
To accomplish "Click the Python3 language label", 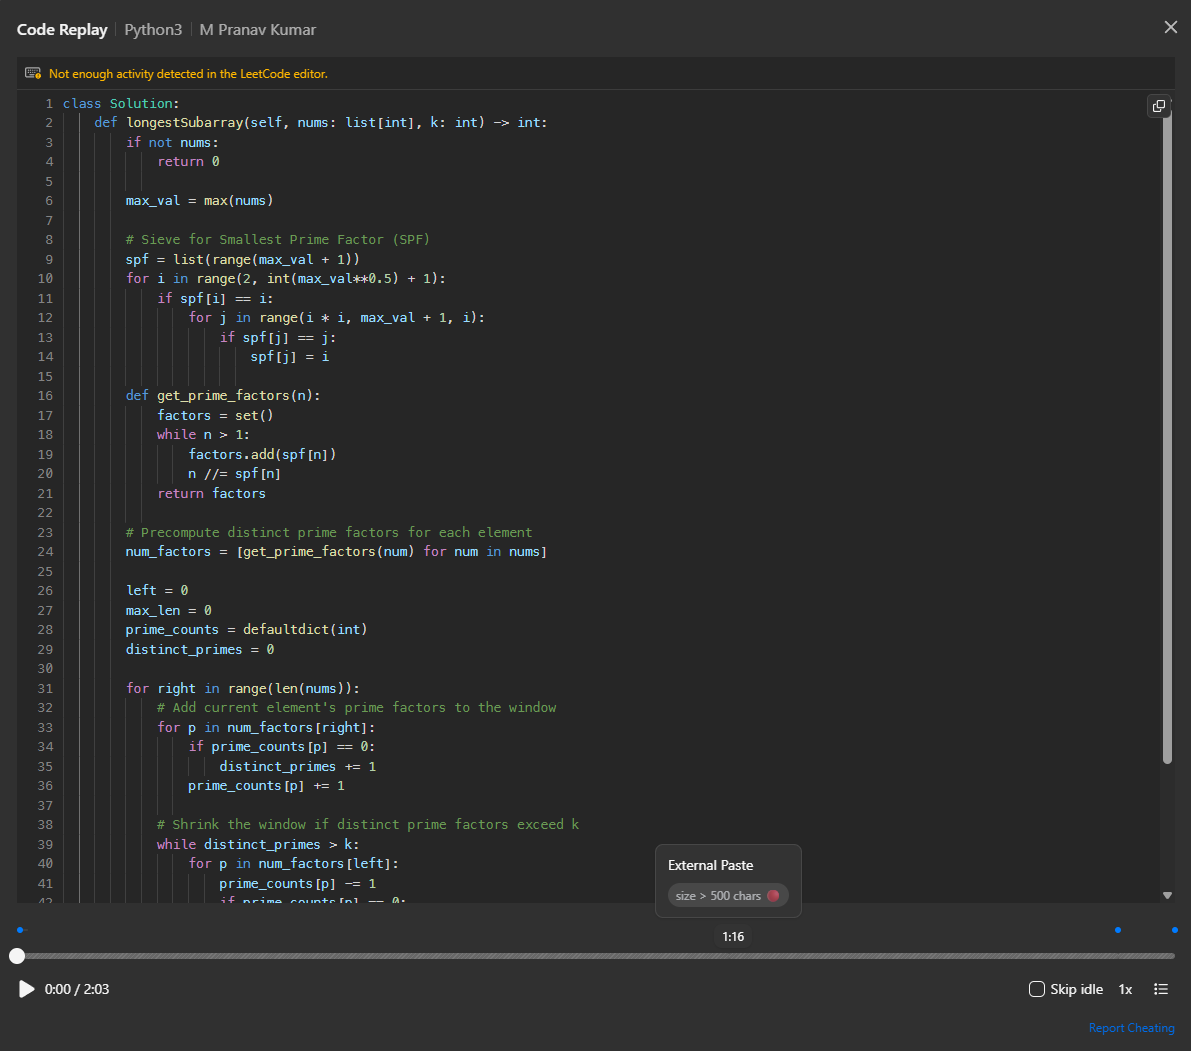I will pos(153,30).
